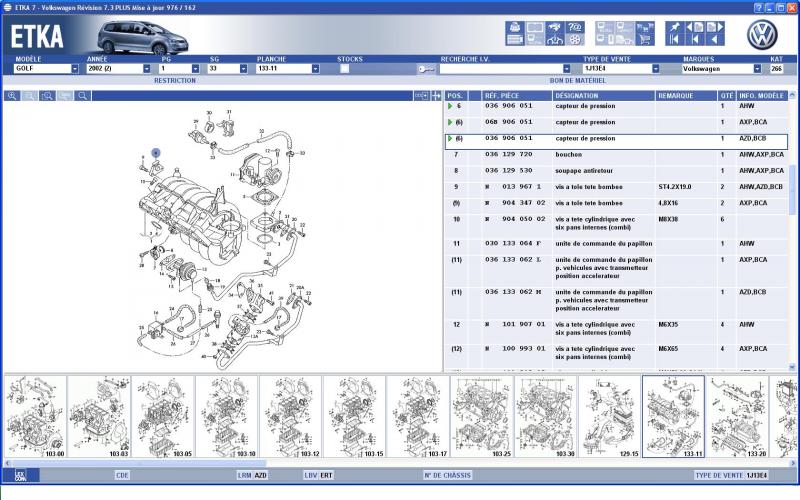Click the zoom area magnifier icon

(x=47, y=96)
